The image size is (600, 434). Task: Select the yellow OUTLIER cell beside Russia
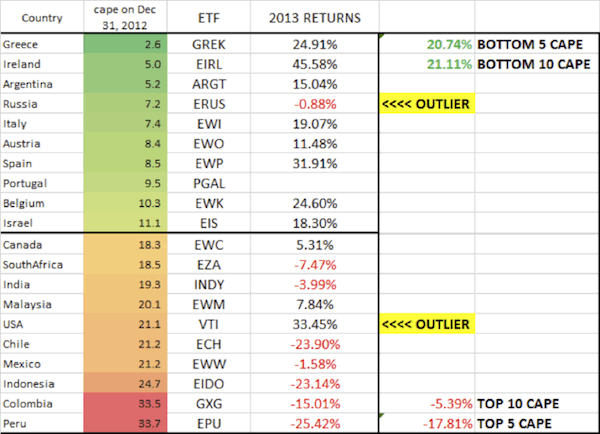point(425,103)
